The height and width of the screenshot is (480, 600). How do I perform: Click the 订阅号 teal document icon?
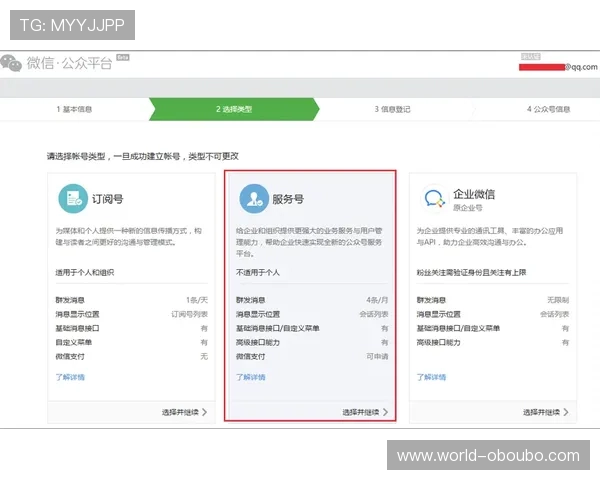73,198
